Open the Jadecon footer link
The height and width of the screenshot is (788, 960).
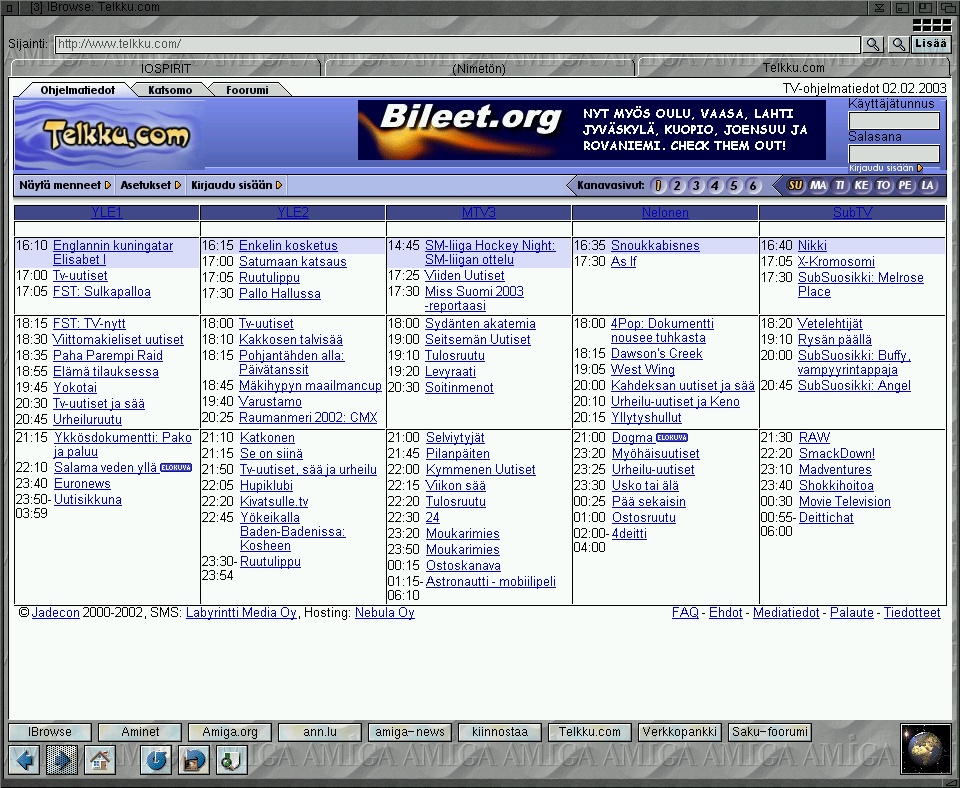coord(56,612)
